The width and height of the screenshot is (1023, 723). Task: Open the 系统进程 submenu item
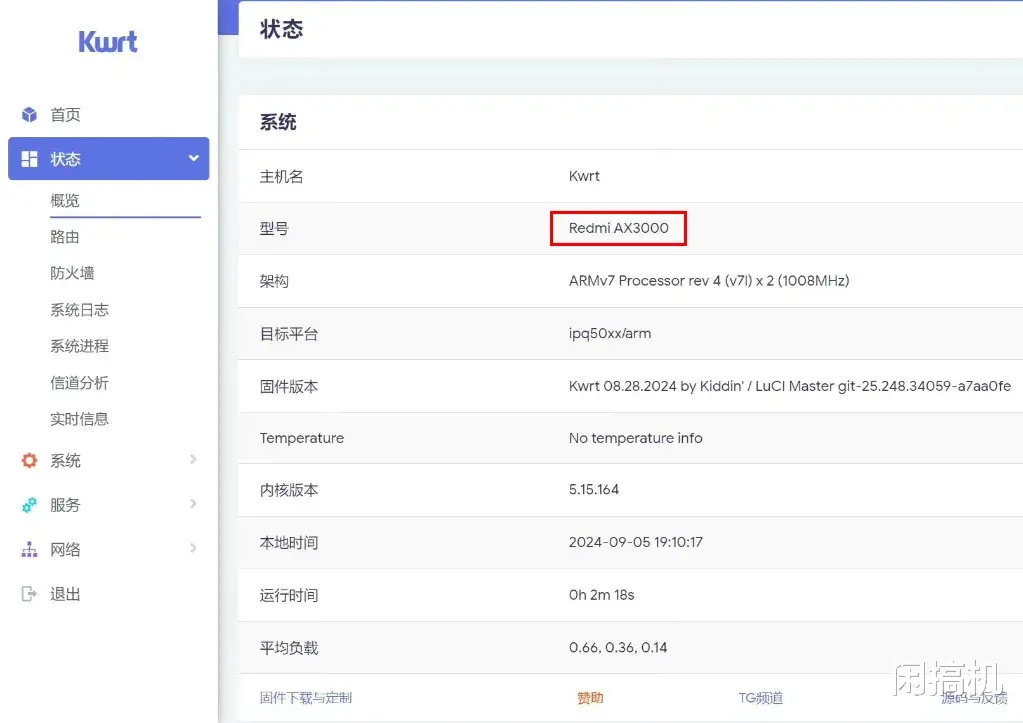(80, 346)
